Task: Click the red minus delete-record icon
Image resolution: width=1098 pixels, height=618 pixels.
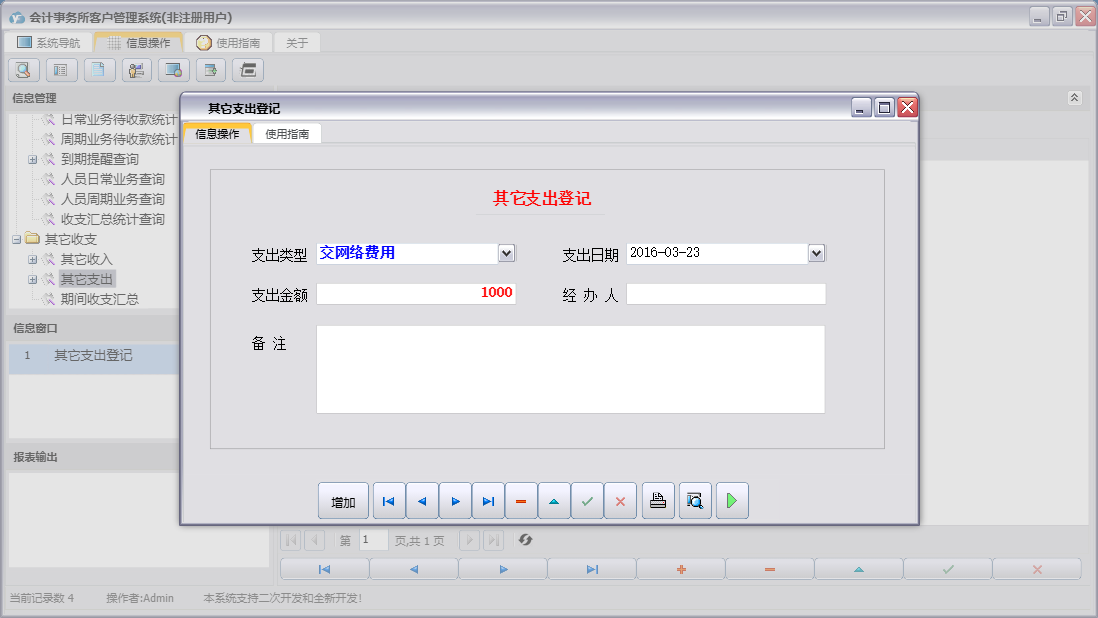Action: (521, 500)
